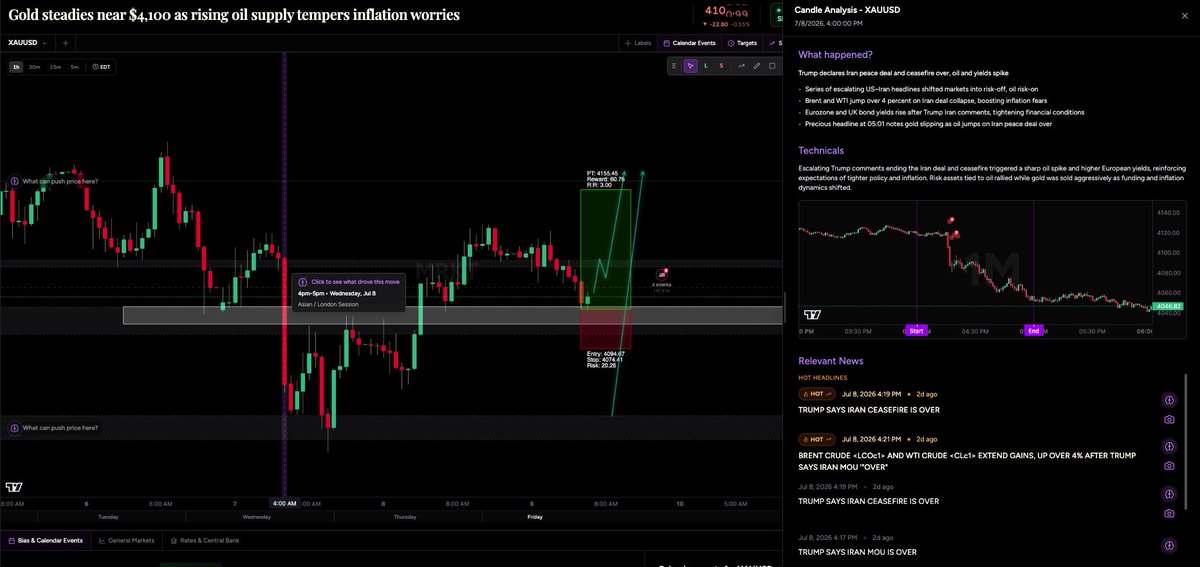Click the green profit target zone
Screen dimensions: 1200x567
605,248
